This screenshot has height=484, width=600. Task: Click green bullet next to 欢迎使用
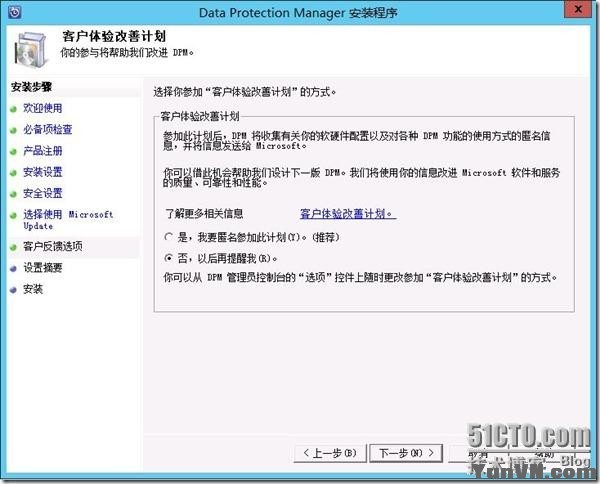coord(13,109)
